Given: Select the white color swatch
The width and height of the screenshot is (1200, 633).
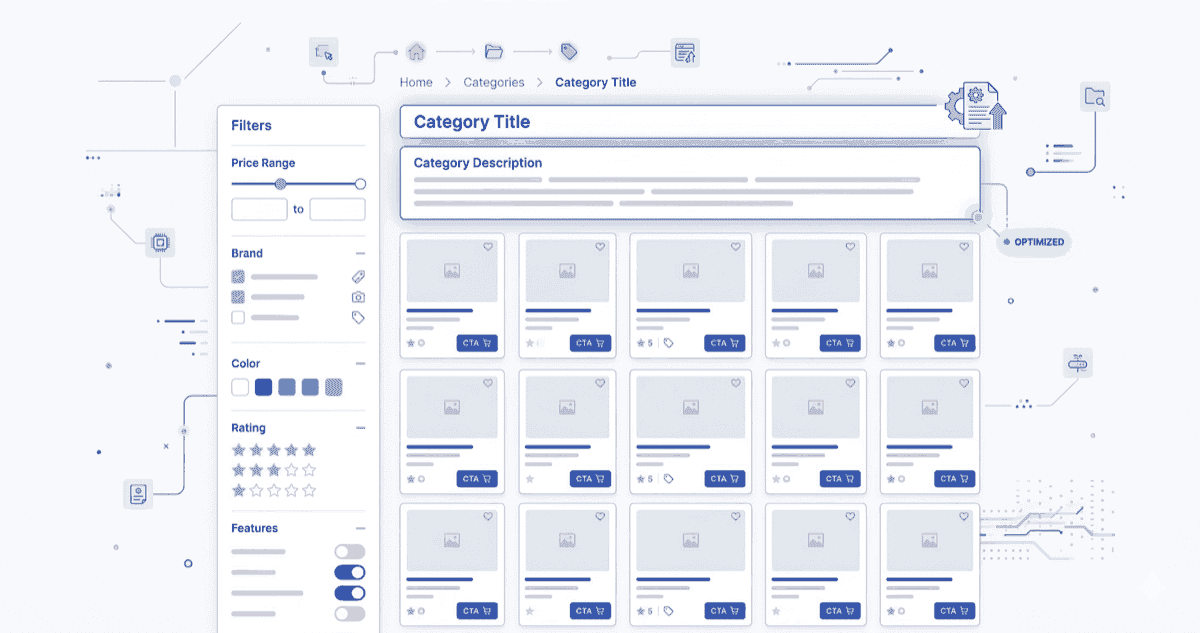Looking at the screenshot, I should click(240, 387).
